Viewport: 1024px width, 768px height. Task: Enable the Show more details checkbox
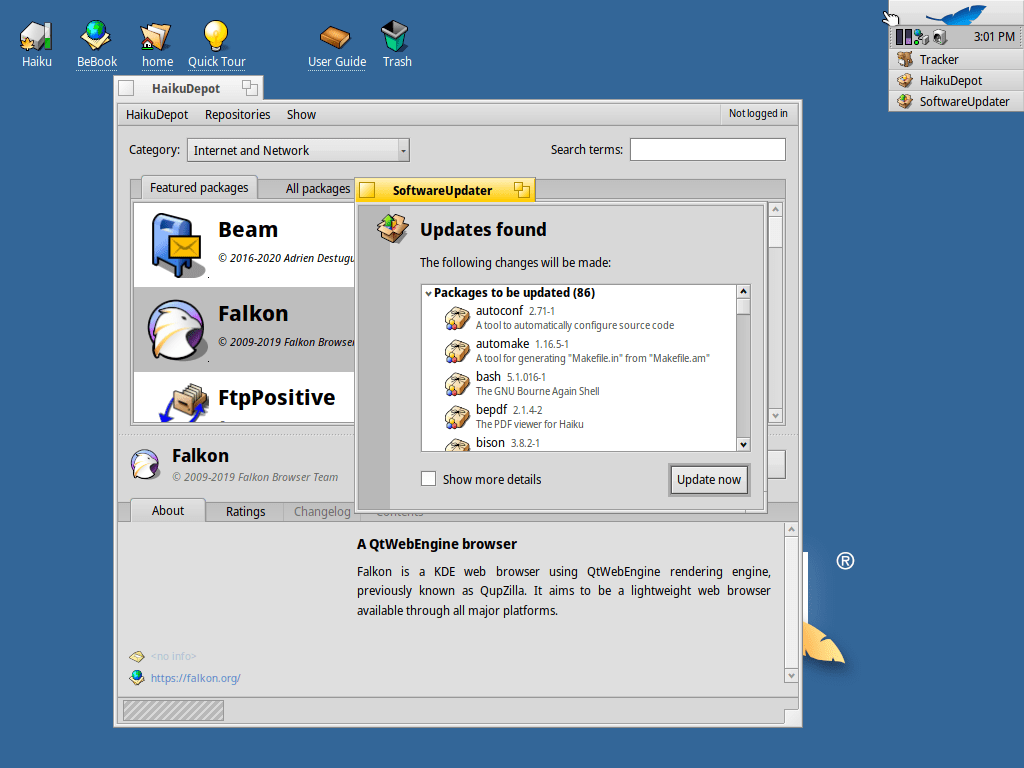point(428,479)
